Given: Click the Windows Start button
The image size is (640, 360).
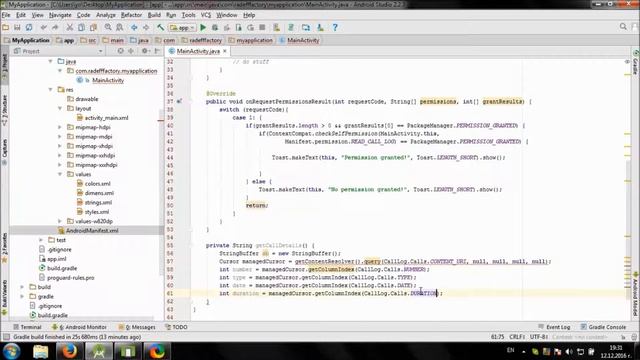Looking at the screenshot, I should (x=11, y=351).
